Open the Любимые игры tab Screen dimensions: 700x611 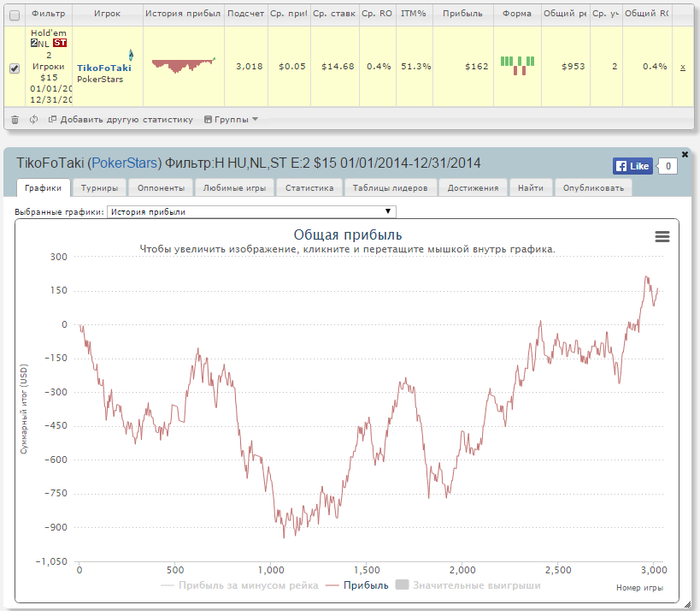[x=235, y=188]
